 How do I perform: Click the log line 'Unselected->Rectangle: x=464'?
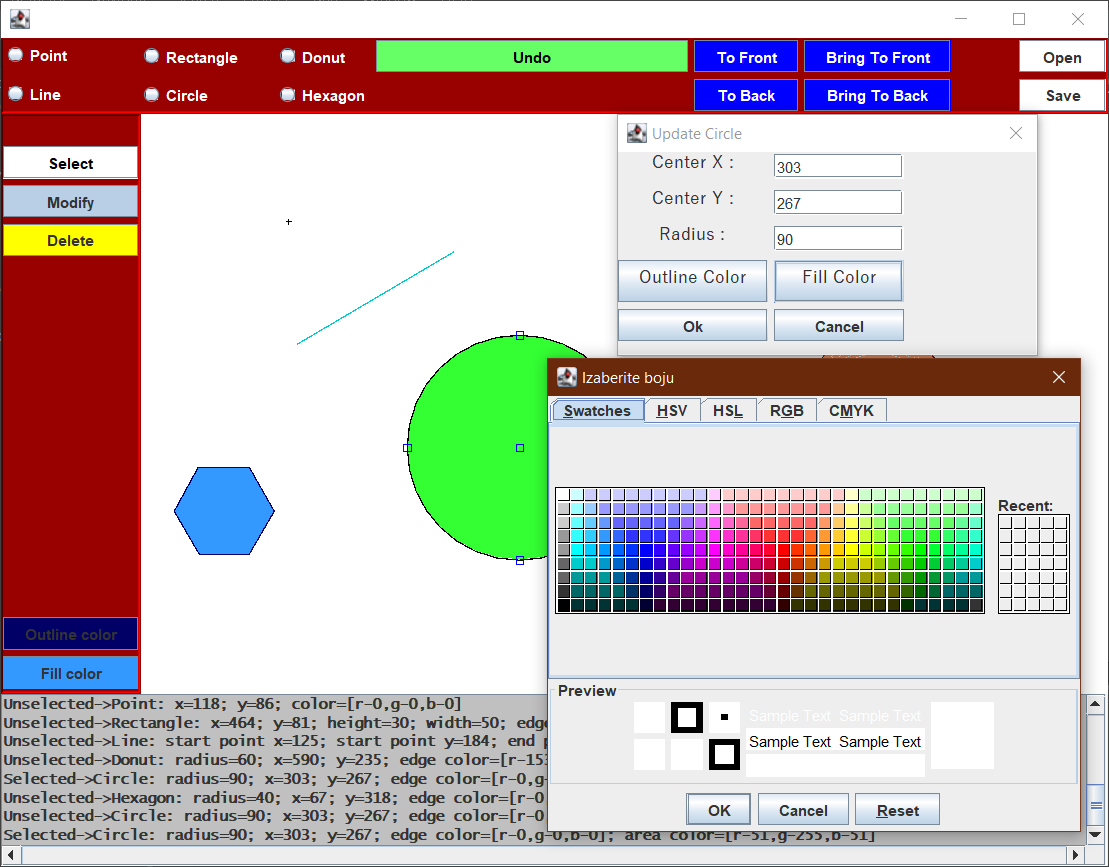(274, 722)
